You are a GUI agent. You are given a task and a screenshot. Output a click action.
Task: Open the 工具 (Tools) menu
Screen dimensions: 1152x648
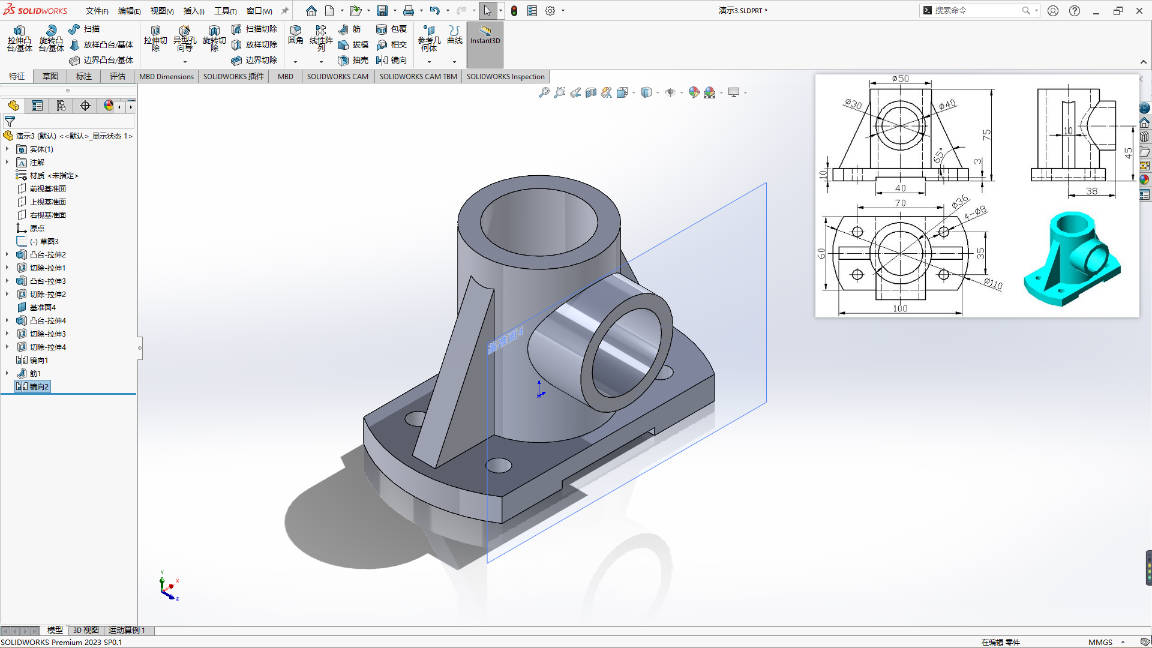tap(226, 11)
